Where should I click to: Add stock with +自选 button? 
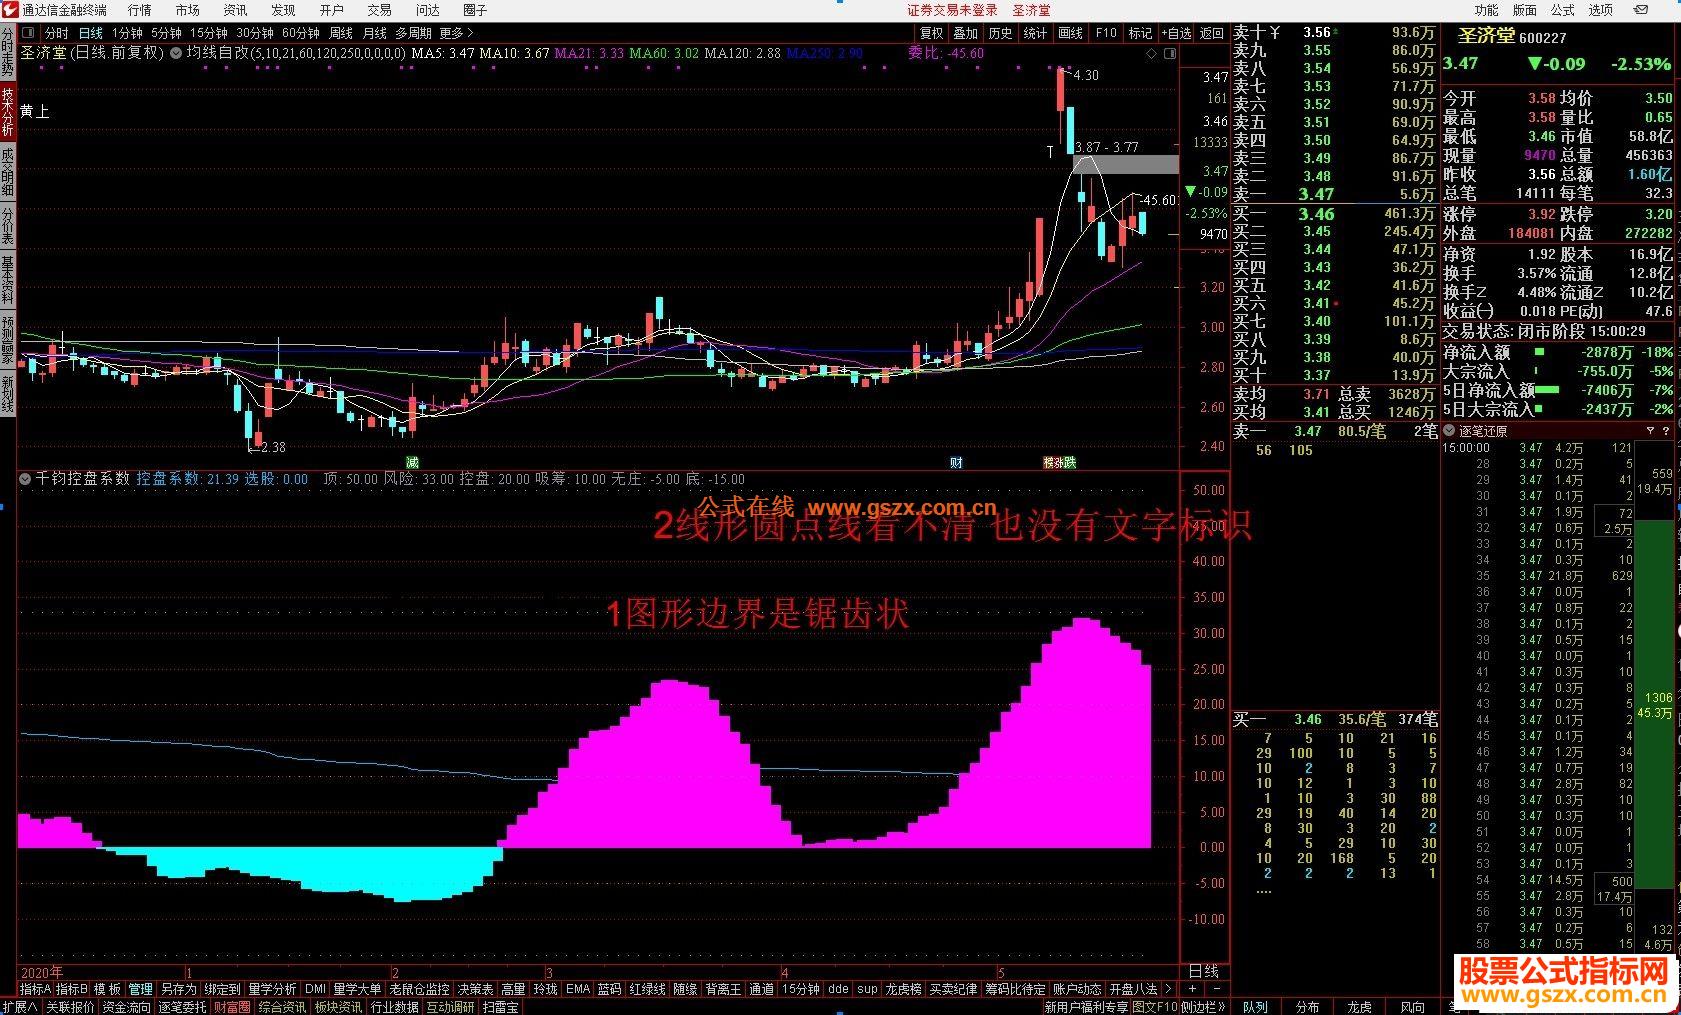(1176, 33)
